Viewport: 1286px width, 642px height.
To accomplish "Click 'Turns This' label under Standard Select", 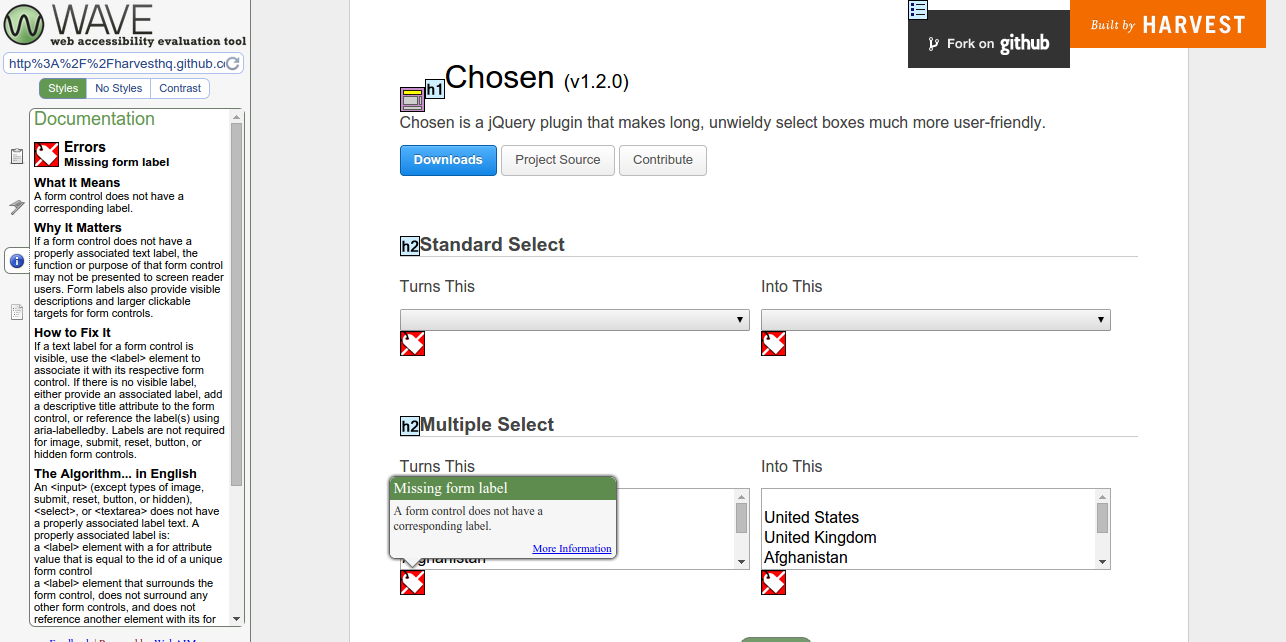I will point(437,287).
